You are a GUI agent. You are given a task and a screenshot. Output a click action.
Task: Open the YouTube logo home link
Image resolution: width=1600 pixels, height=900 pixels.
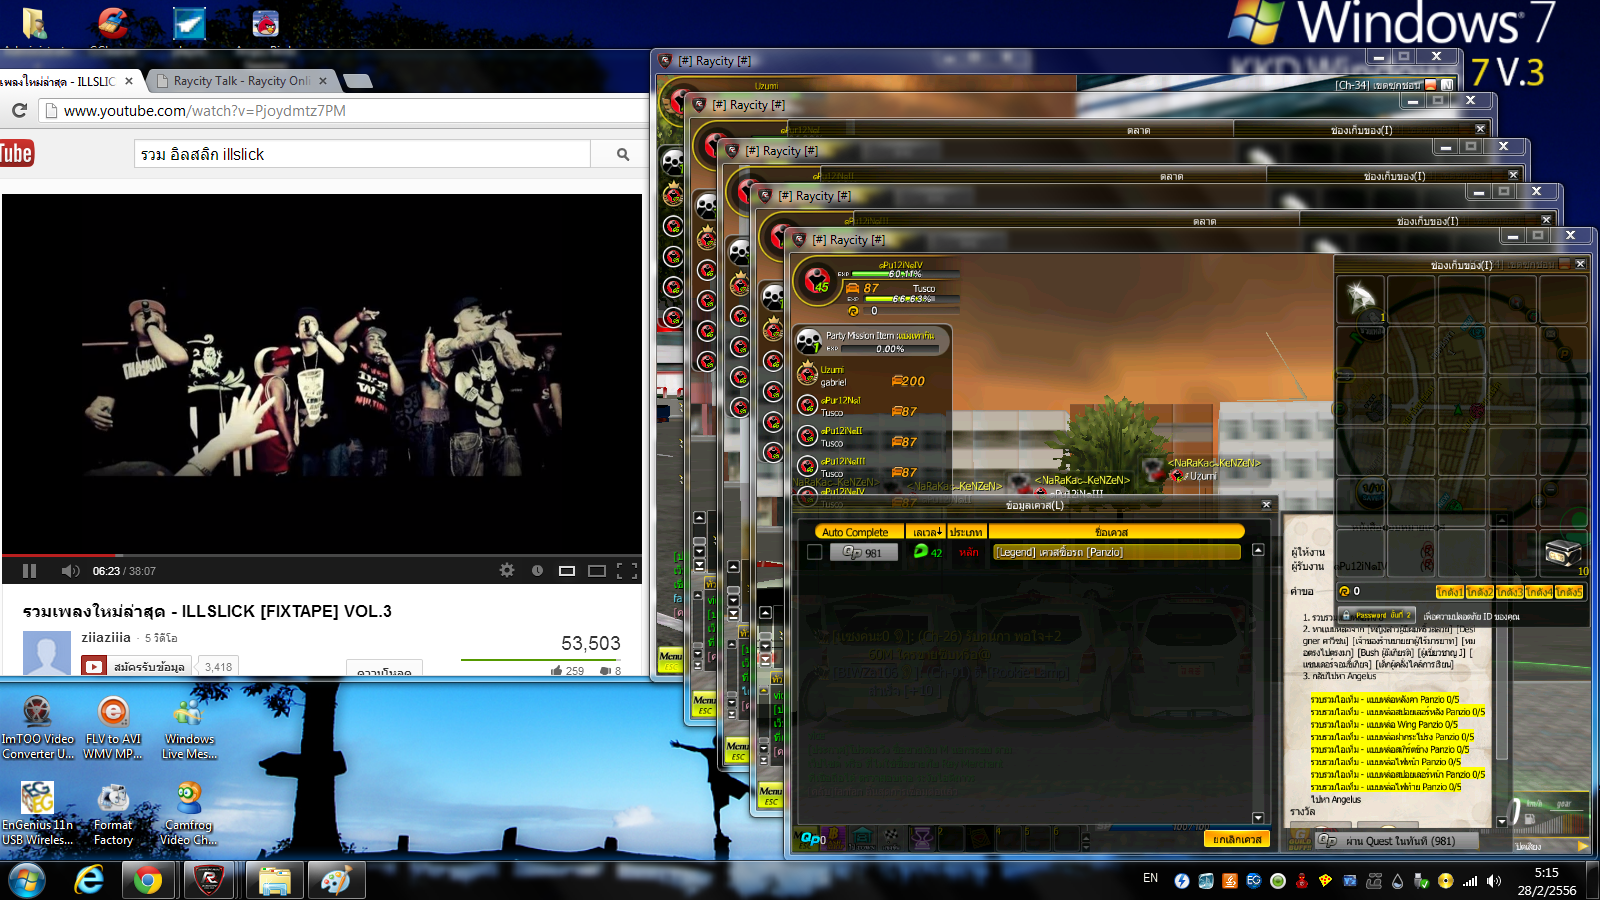pos(16,153)
